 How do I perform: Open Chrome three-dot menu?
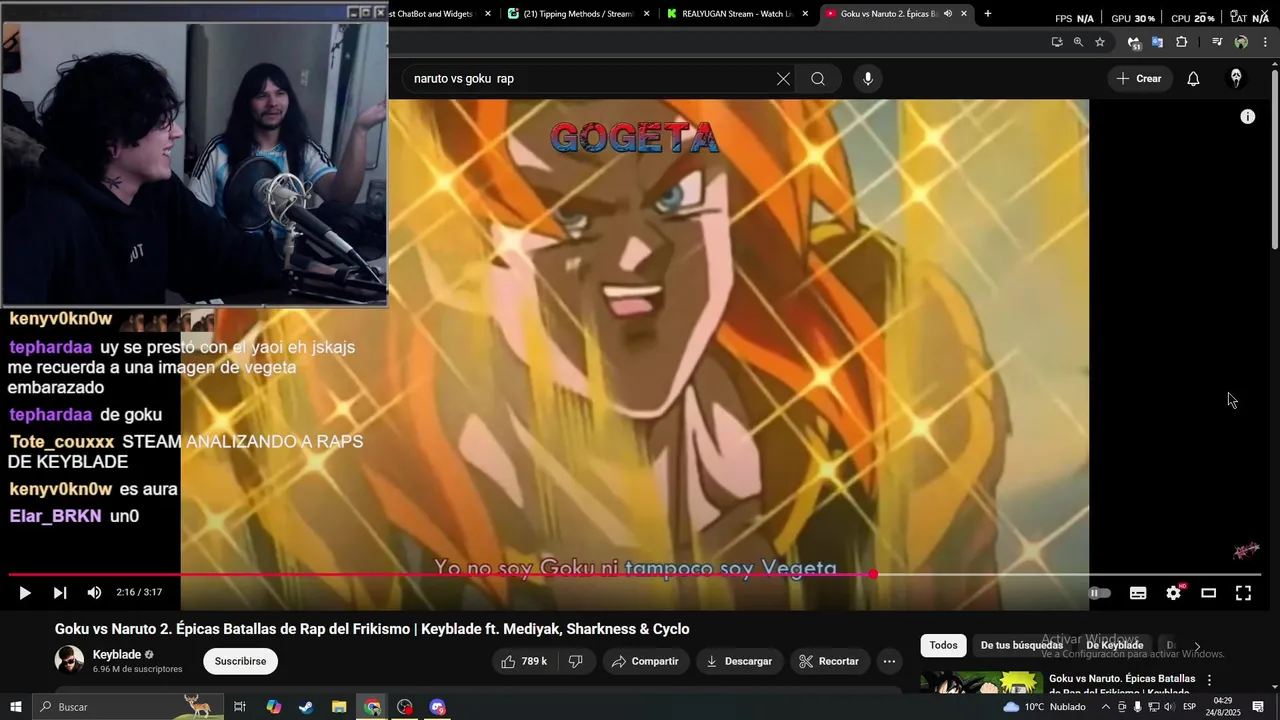pos(1266,42)
